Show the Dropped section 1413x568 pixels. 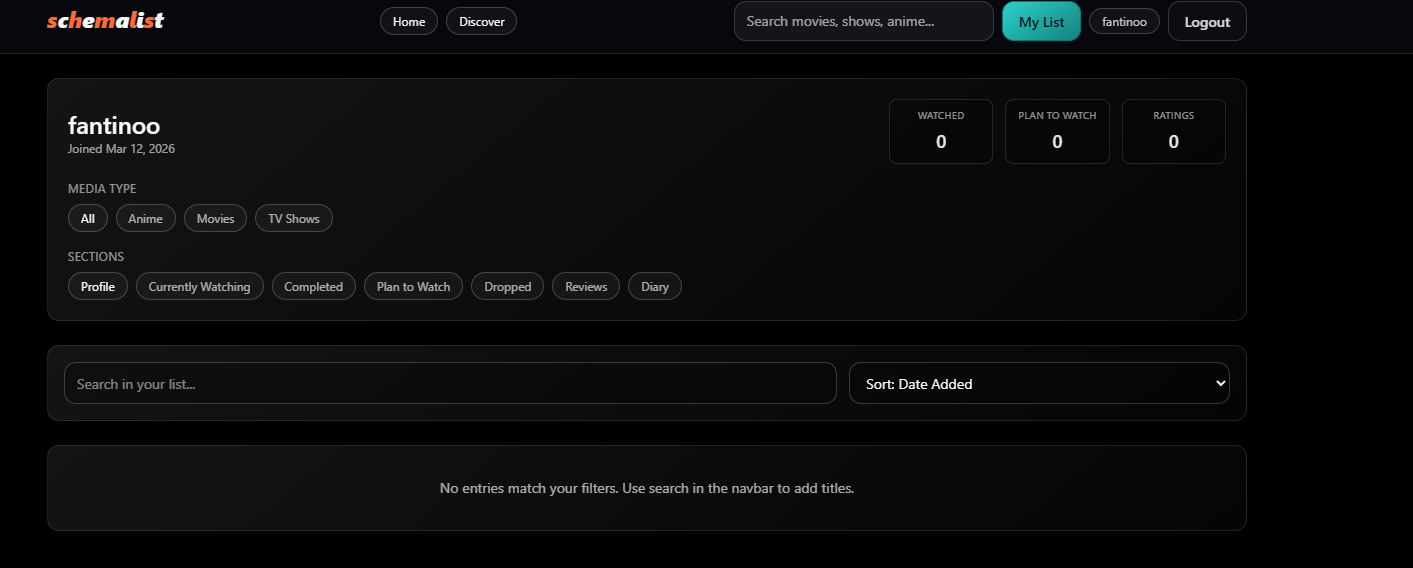[x=508, y=286]
